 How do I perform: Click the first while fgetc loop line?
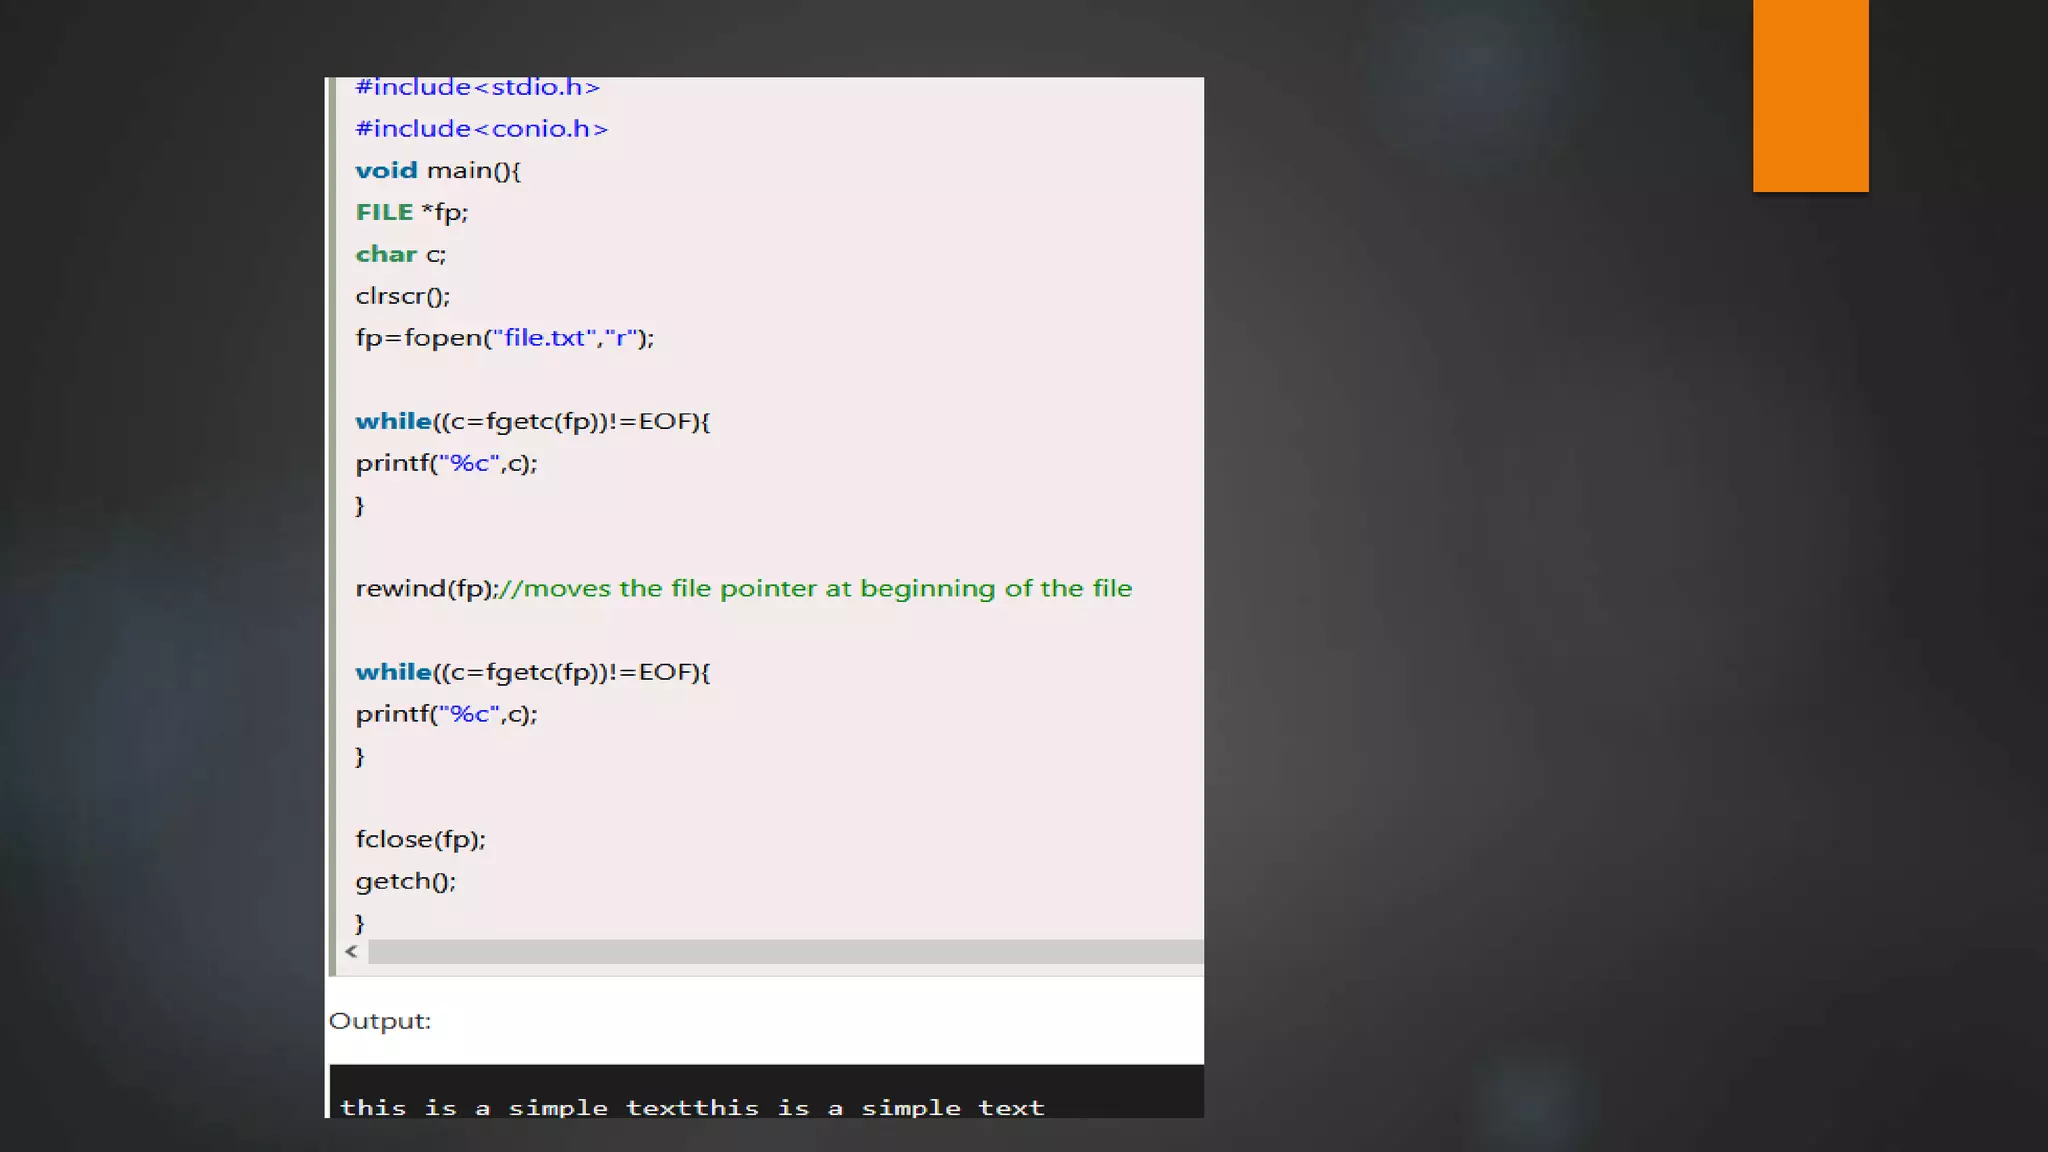tap(533, 422)
